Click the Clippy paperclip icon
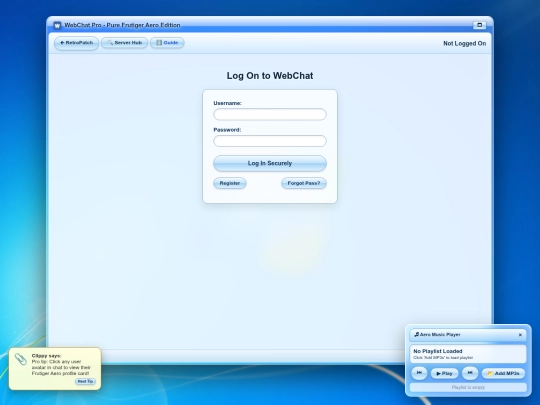The image size is (540, 405). (x=21, y=359)
